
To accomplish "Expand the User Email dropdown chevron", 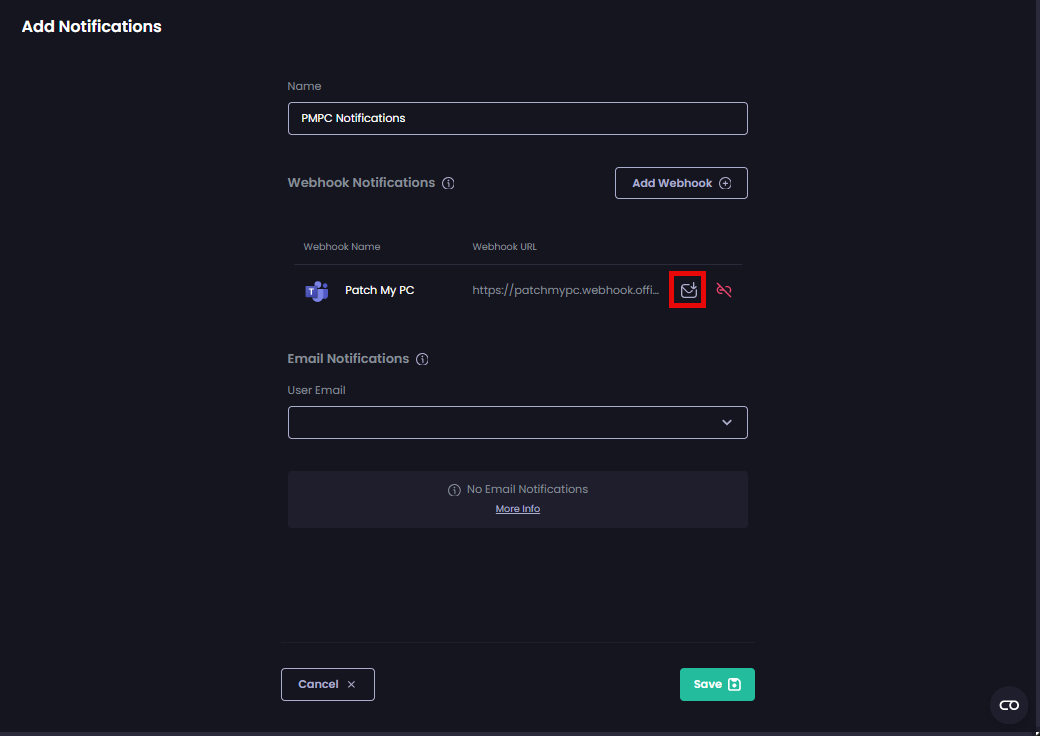I will (727, 423).
